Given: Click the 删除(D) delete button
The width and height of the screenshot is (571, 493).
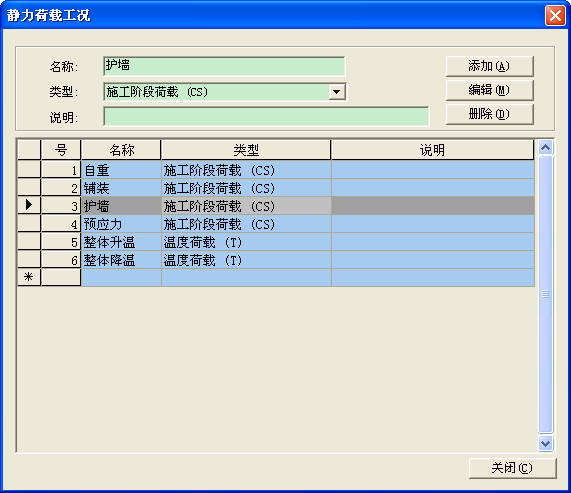Looking at the screenshot, I should coord(489,114).
